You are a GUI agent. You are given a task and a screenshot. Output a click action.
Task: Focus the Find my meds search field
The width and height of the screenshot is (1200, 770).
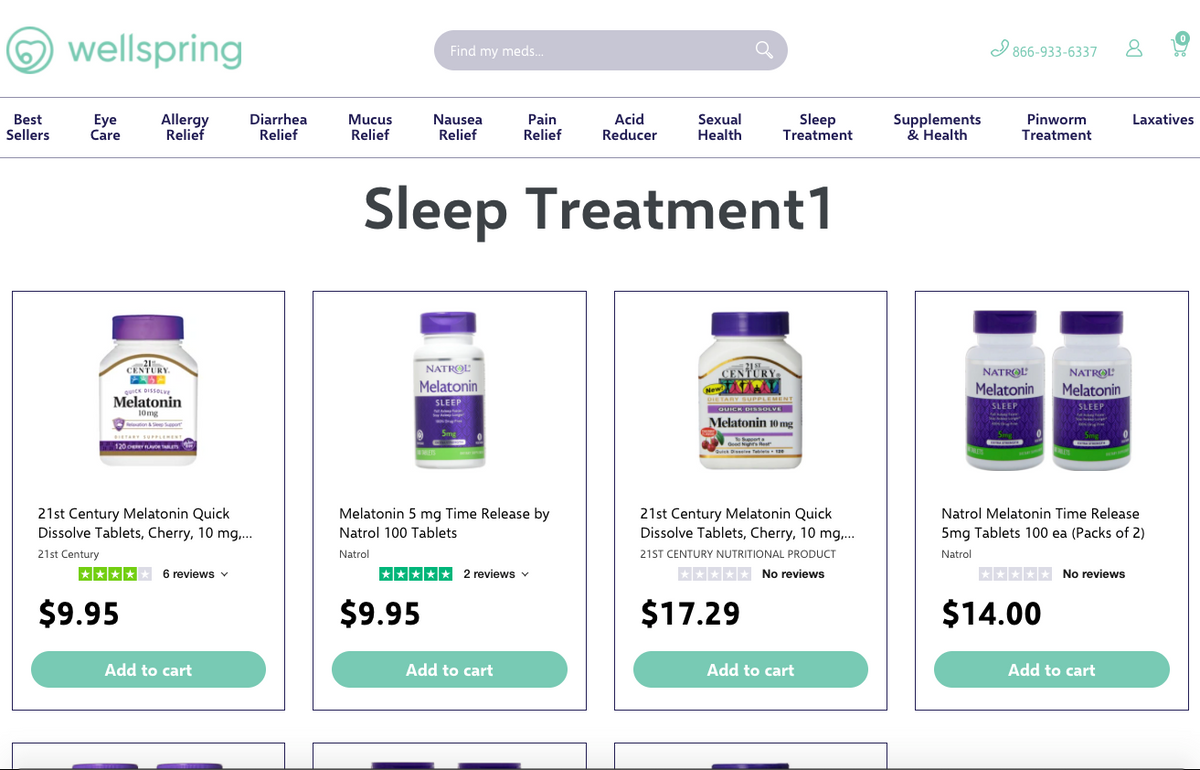pos(590,51)
